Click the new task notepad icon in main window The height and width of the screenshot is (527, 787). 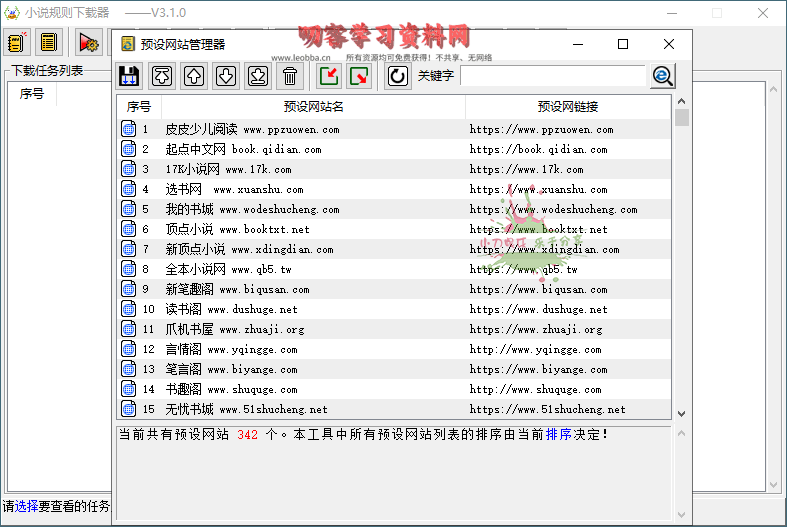17,42
